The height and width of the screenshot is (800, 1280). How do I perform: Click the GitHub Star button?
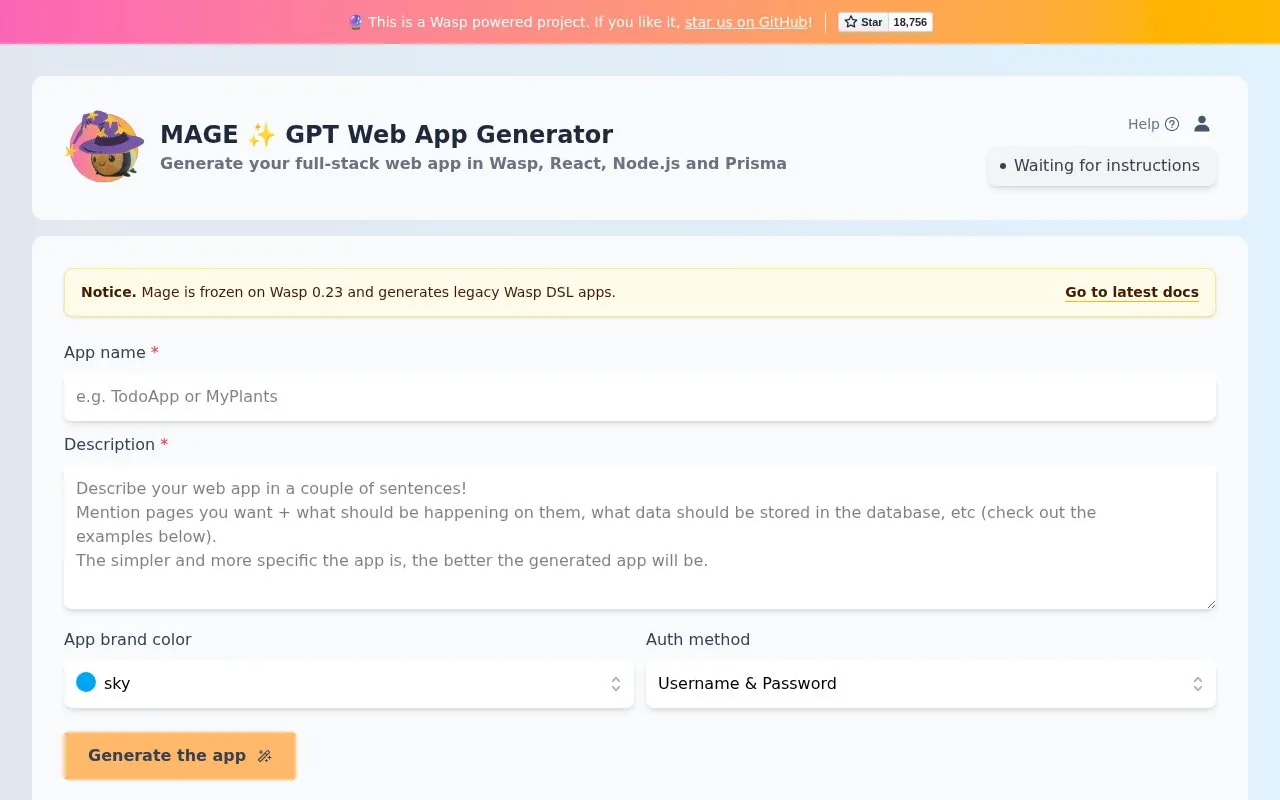coord(863,22)
